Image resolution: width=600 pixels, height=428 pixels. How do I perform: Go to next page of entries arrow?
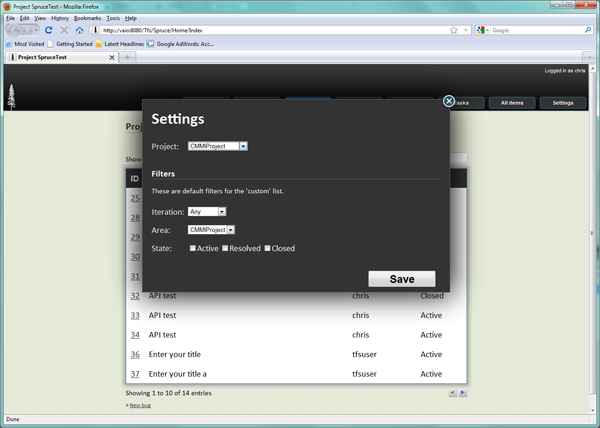click(463, 393)
